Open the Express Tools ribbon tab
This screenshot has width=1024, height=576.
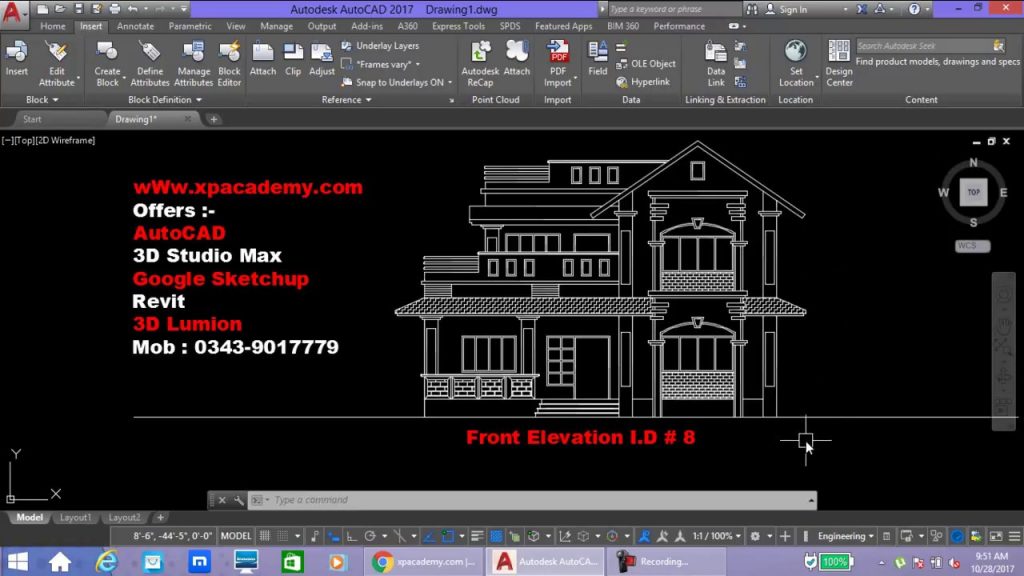tap(458, 26)
